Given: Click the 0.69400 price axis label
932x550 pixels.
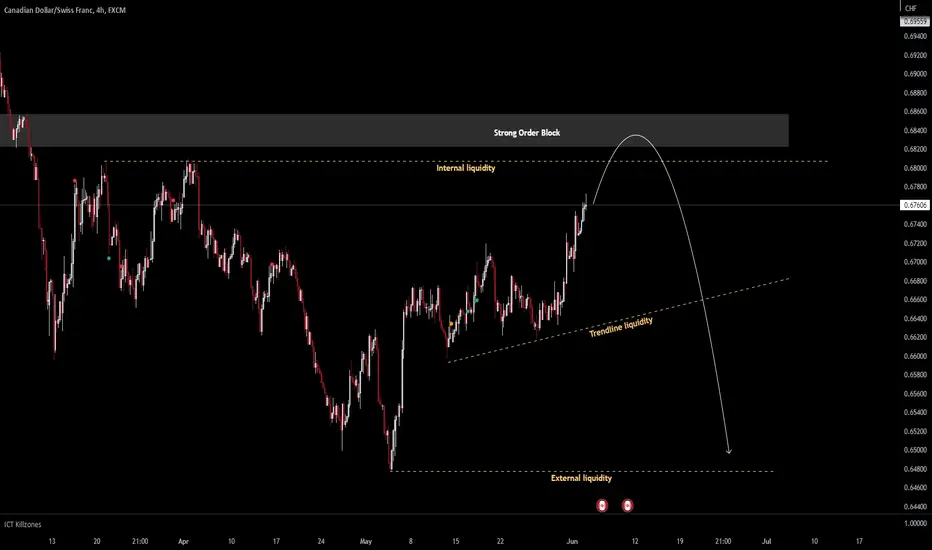Looking at the screenshot, I should pos(915,36).
